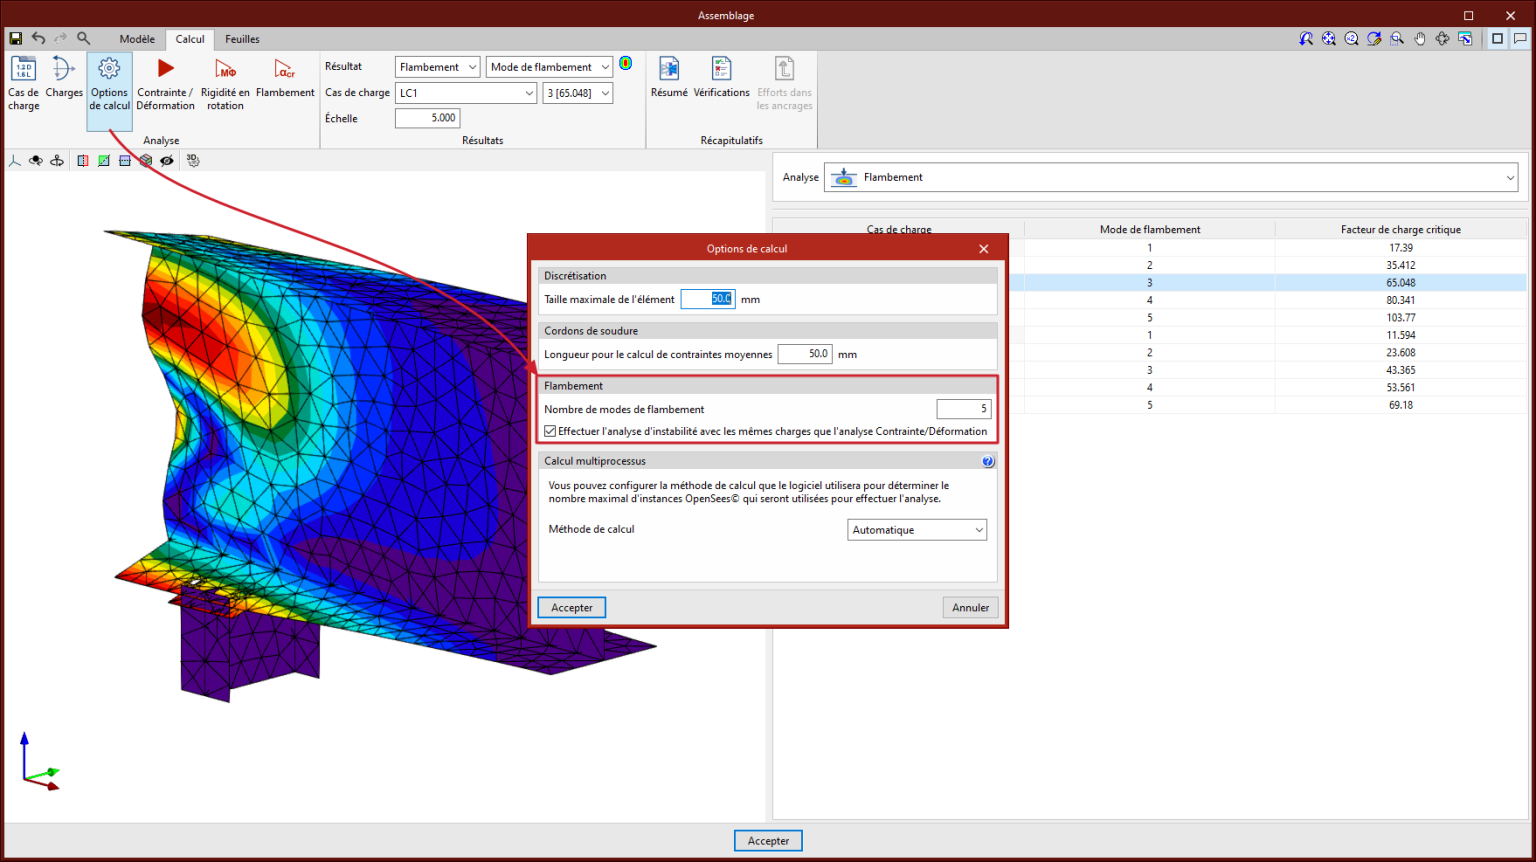Image resolution: width=1536 pixels, height=862 pixels.
Task: Open the Rigidité en rotation analysis
Action: (225, 69)
